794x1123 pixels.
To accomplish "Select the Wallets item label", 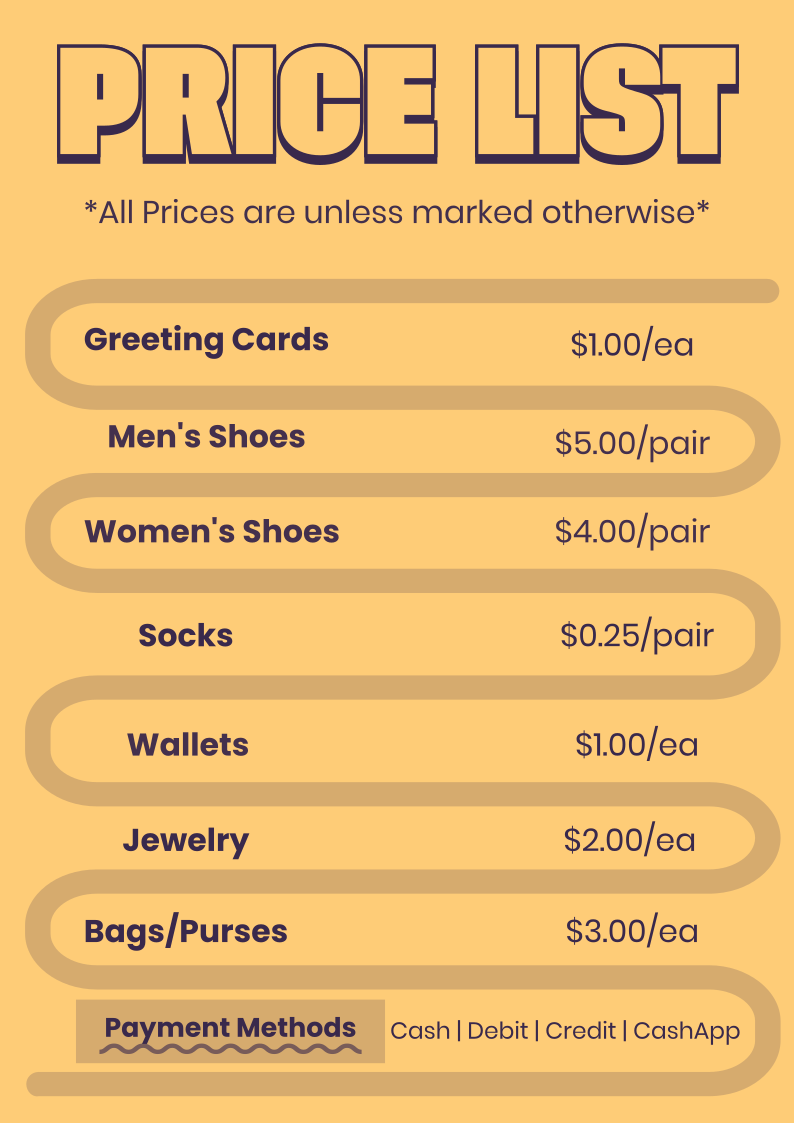I will point(188,745).
